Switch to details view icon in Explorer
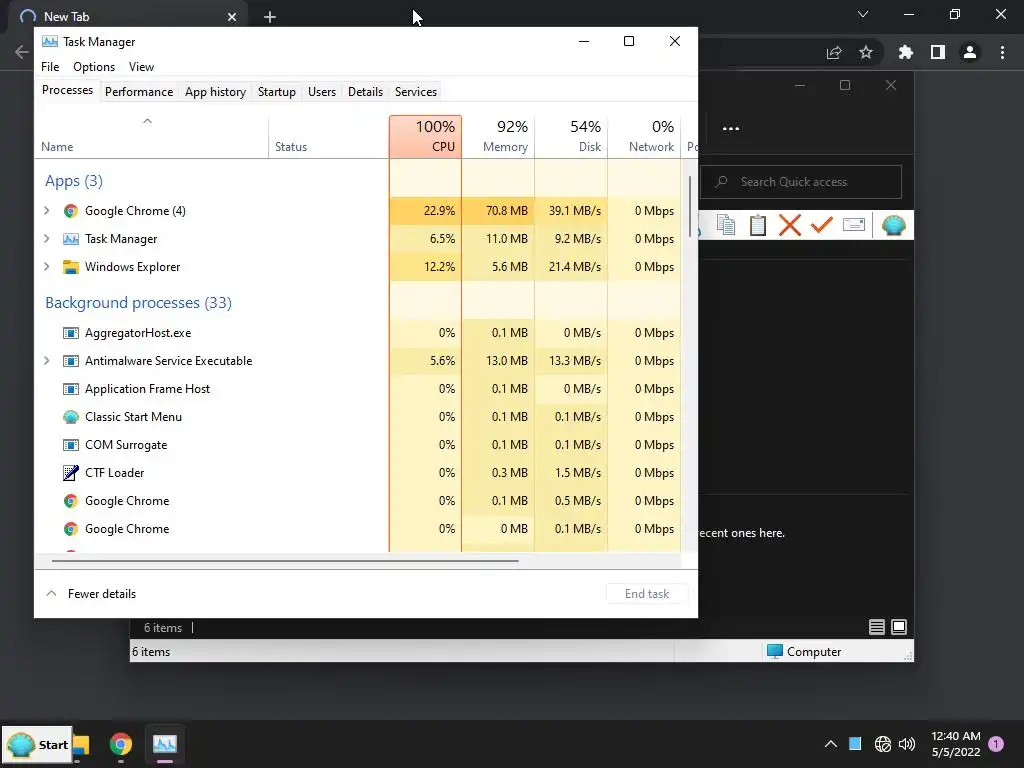The height and width of the screenshot is (768, 1024). [x=876, y=628]
